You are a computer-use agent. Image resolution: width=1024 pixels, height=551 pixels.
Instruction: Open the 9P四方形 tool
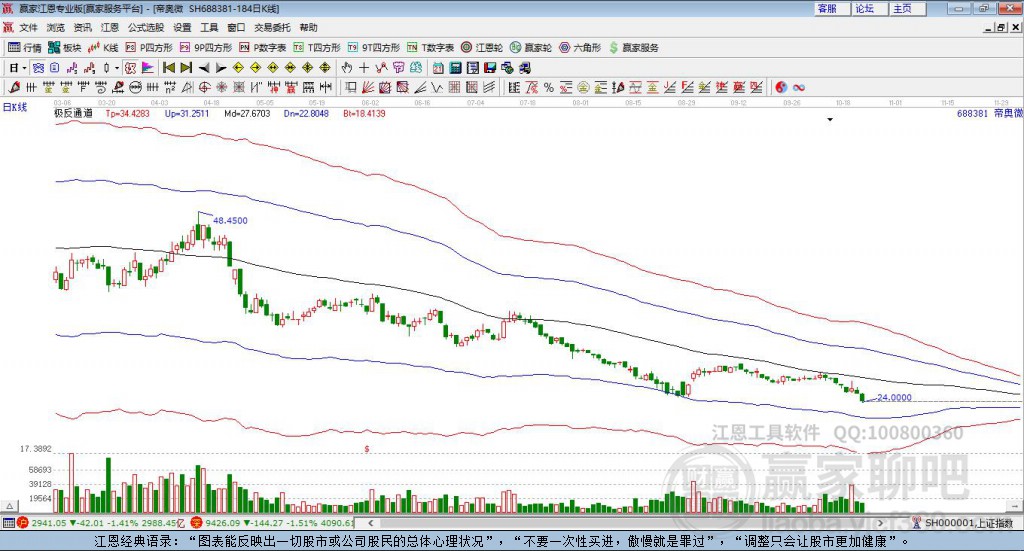pyautogui.click(x=206, y=48)
